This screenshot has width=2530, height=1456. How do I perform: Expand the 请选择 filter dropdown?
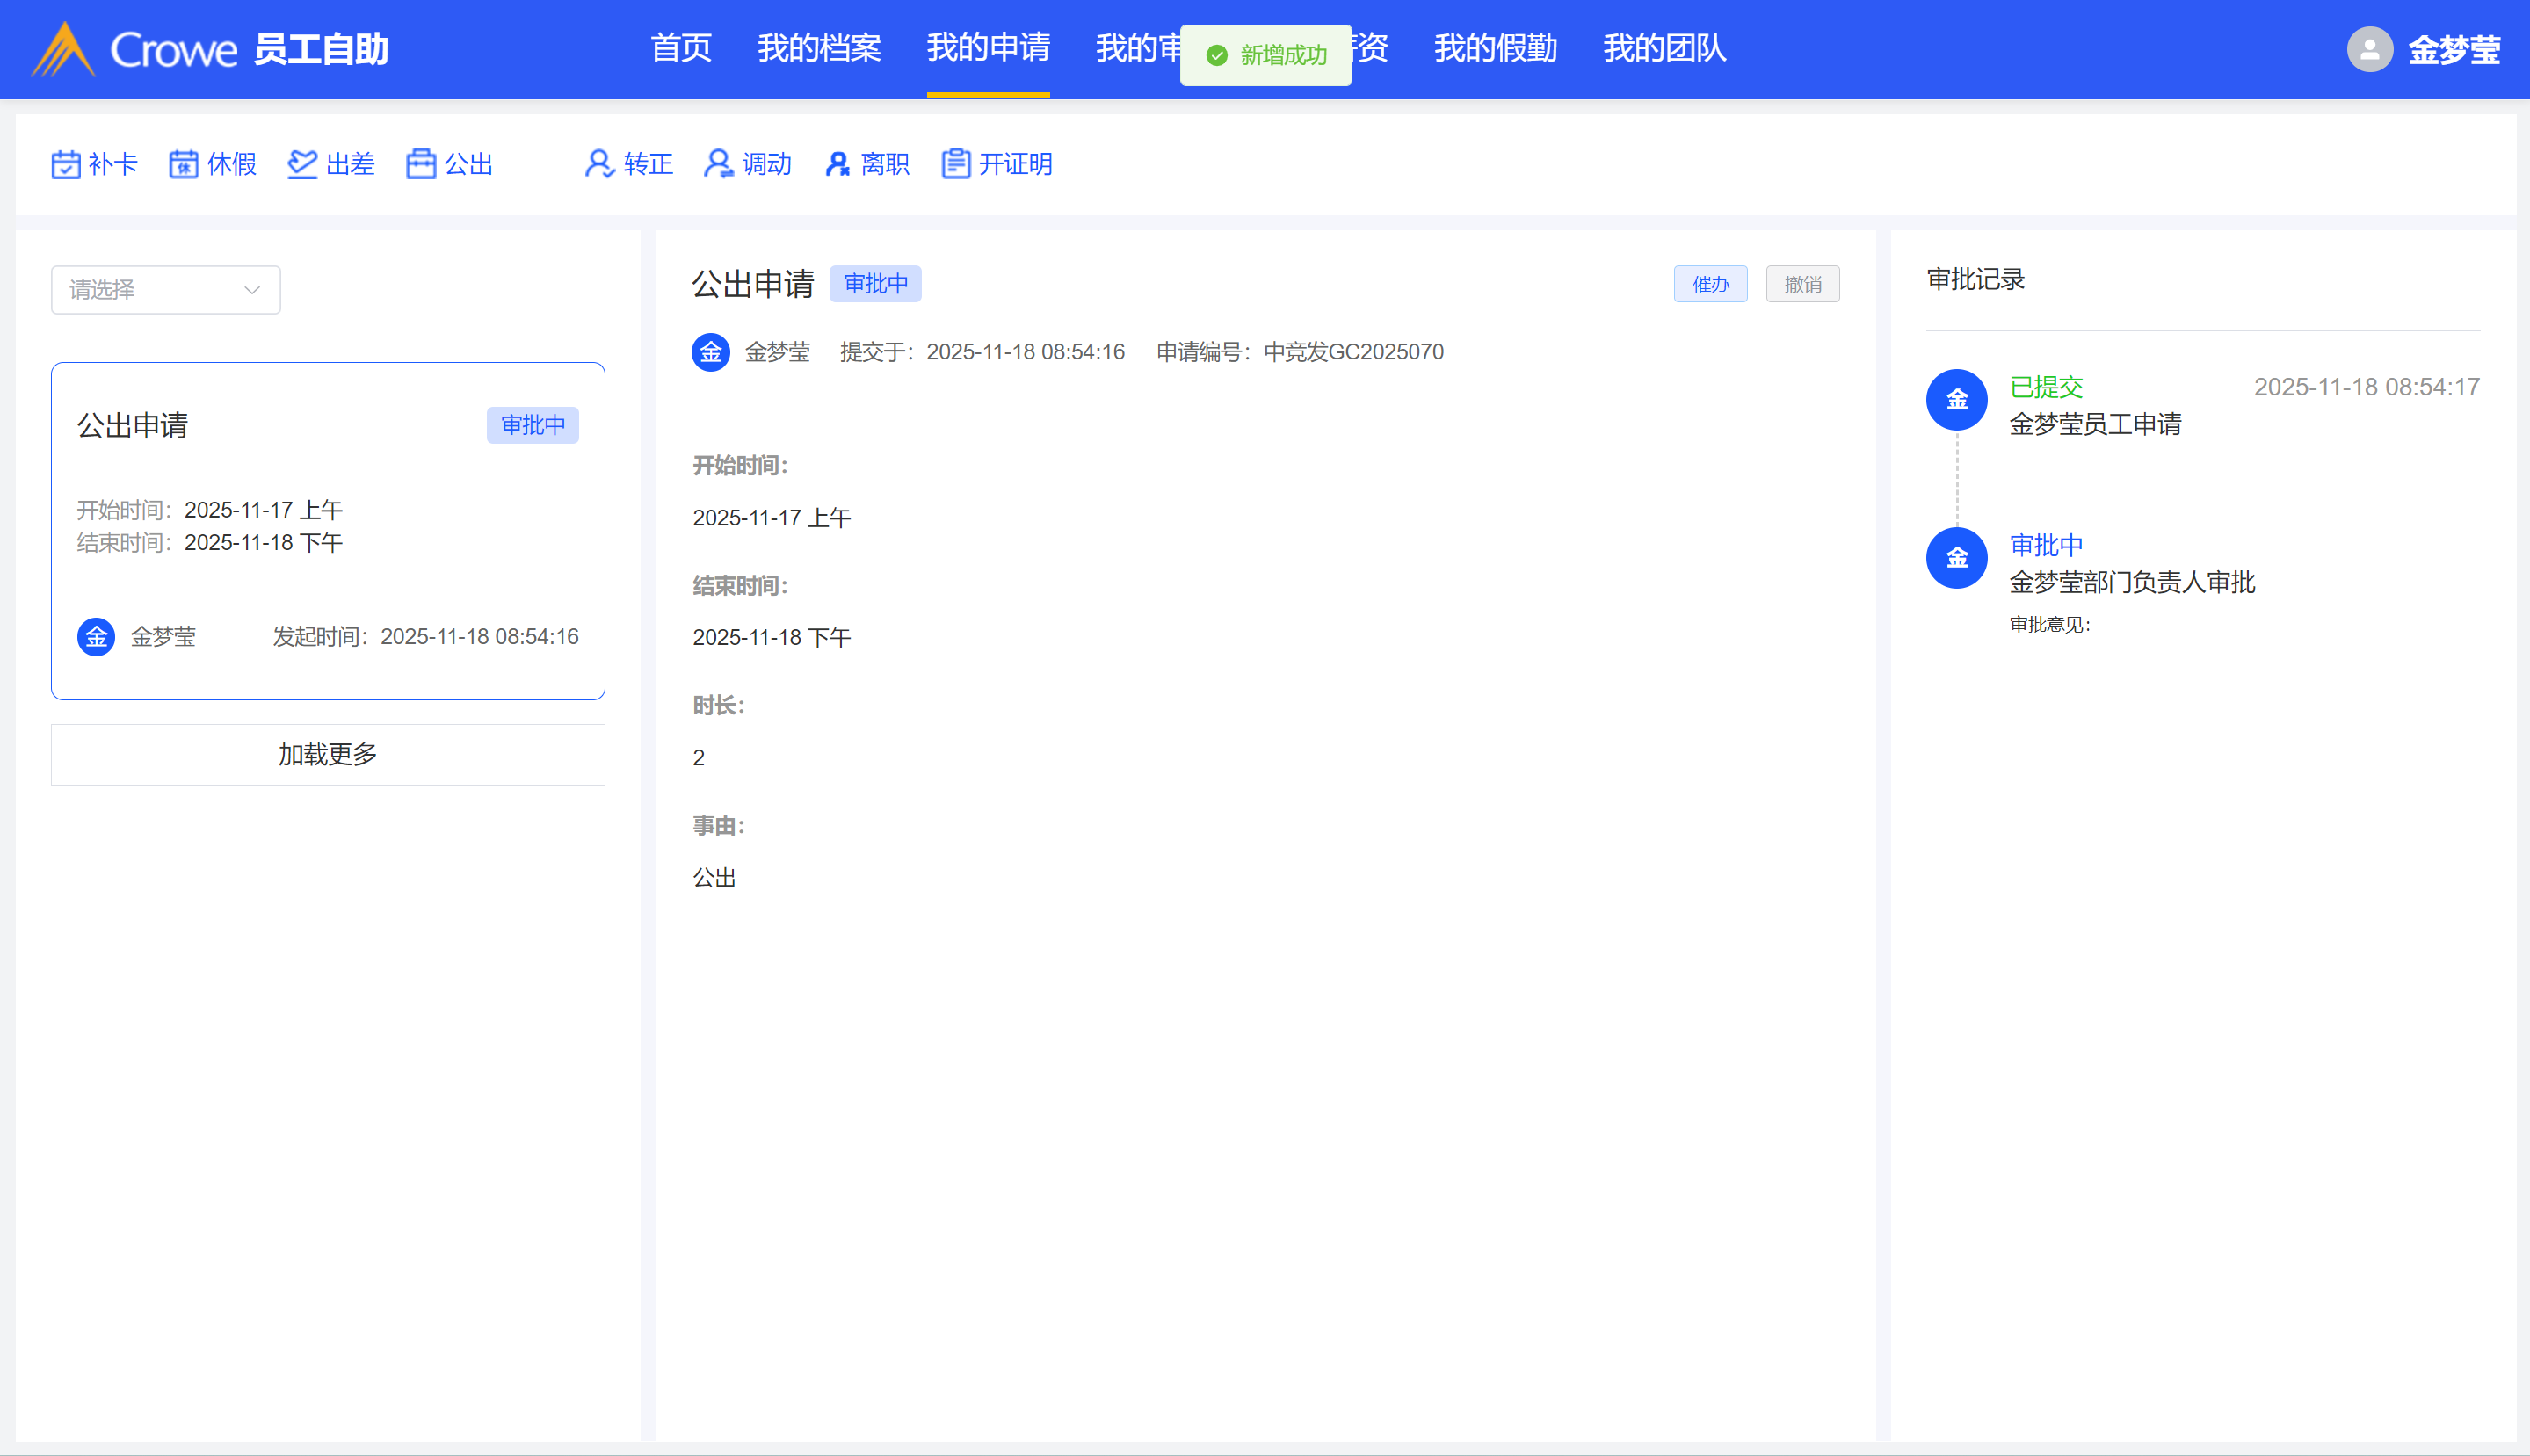[x=166, y=290]
